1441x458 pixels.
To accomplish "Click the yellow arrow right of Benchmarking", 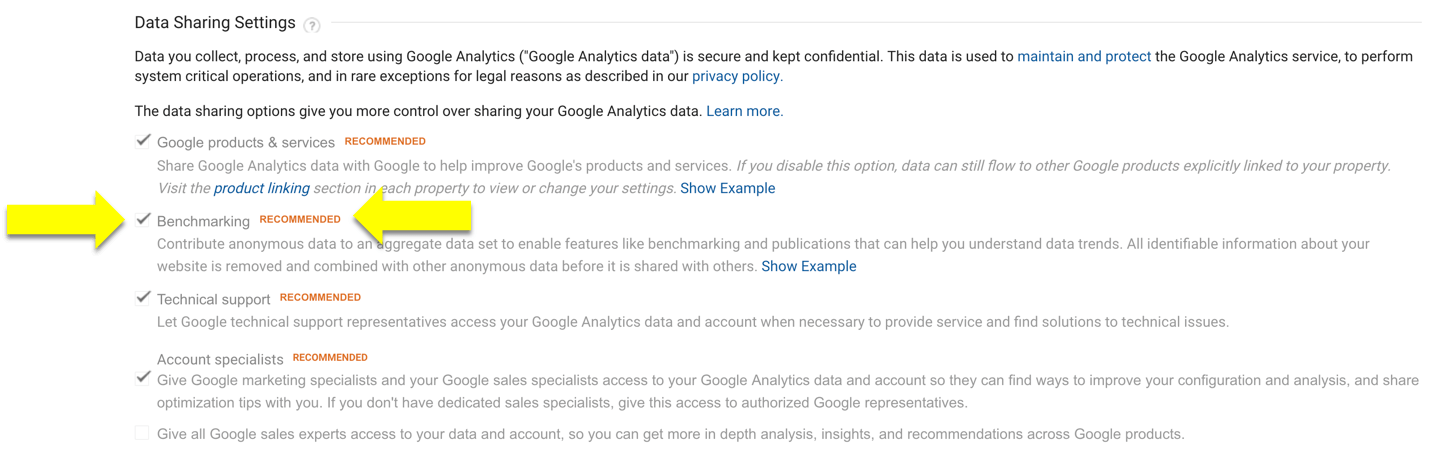I will click(x=412, y=218).
